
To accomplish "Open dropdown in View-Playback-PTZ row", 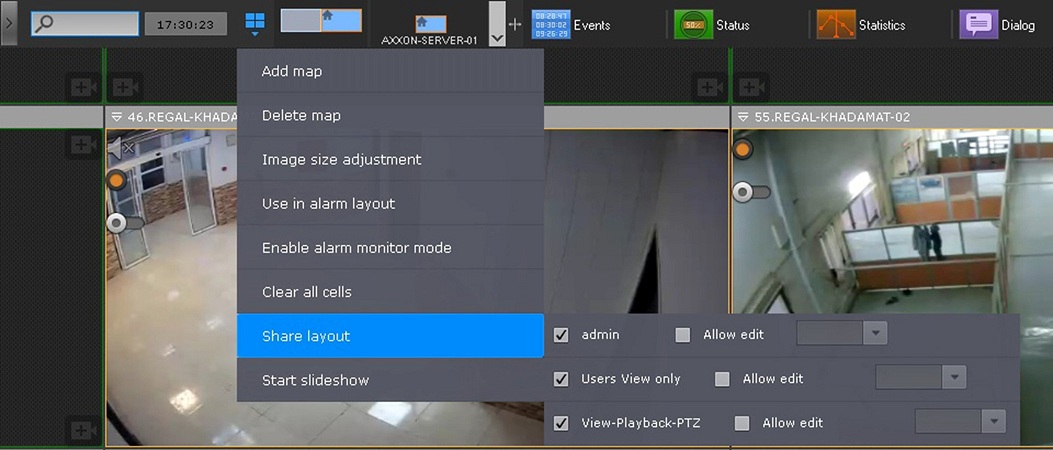I will pyautogui.click(x=993, y=422).
